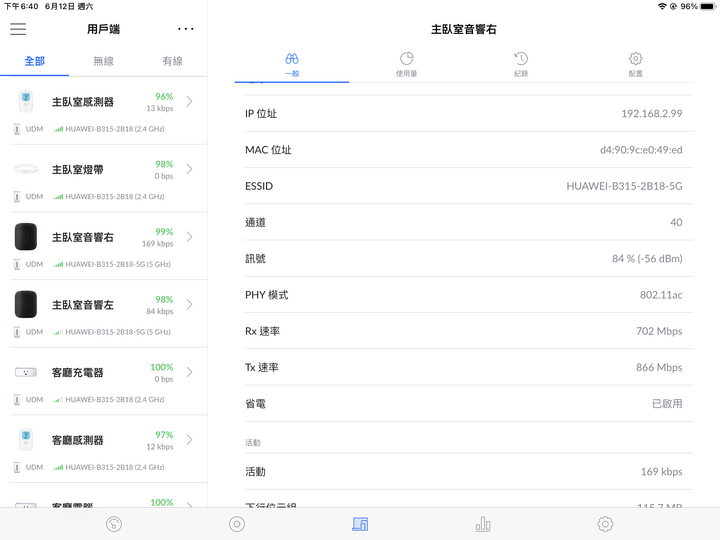
Task: Open the dashboard icon in bottom bar
Action: tap(114, 524)
